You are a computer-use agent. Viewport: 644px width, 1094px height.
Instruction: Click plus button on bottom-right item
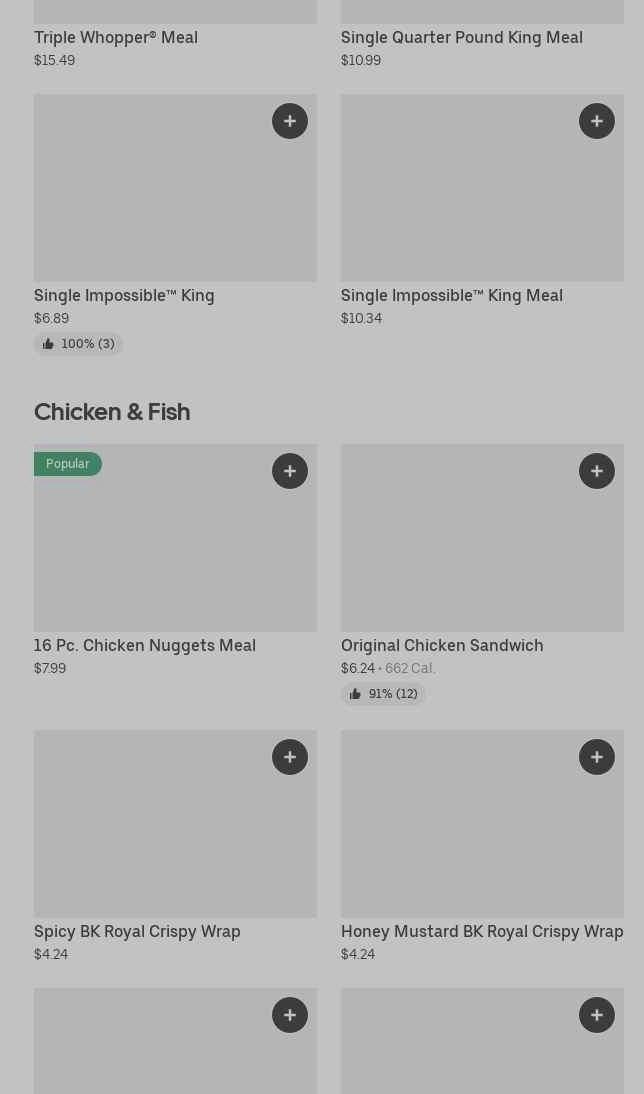coord(597,1015)
